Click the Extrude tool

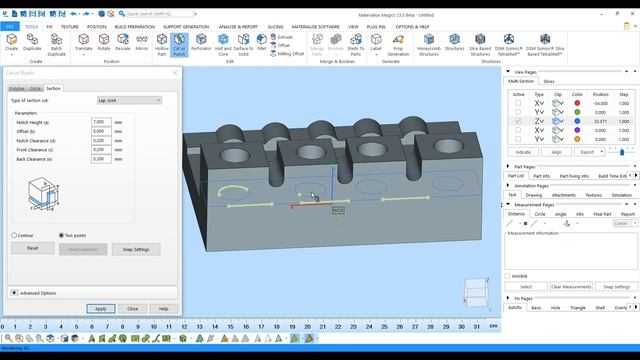(x=282, y=37)
